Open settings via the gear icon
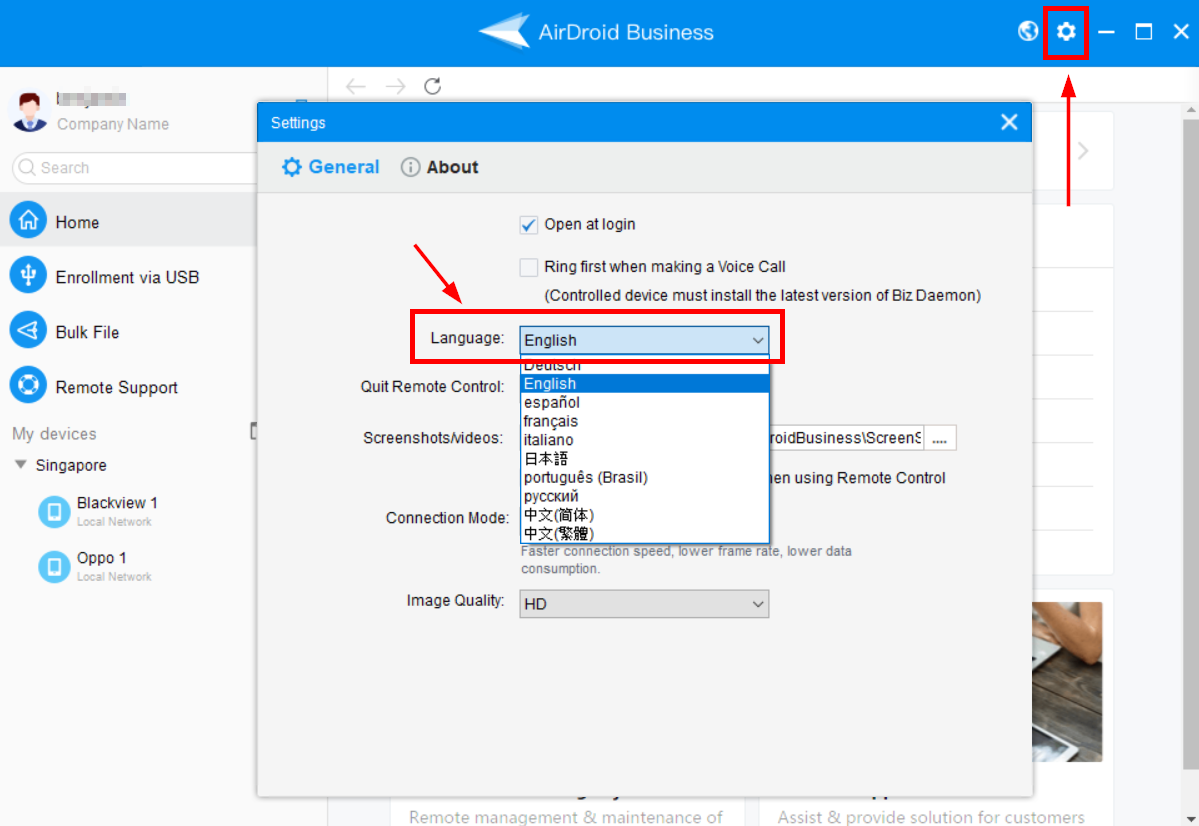Image resolution: width=1199 pixels, height=826 pixels. pyautogui.click(x=1066, y=31)
